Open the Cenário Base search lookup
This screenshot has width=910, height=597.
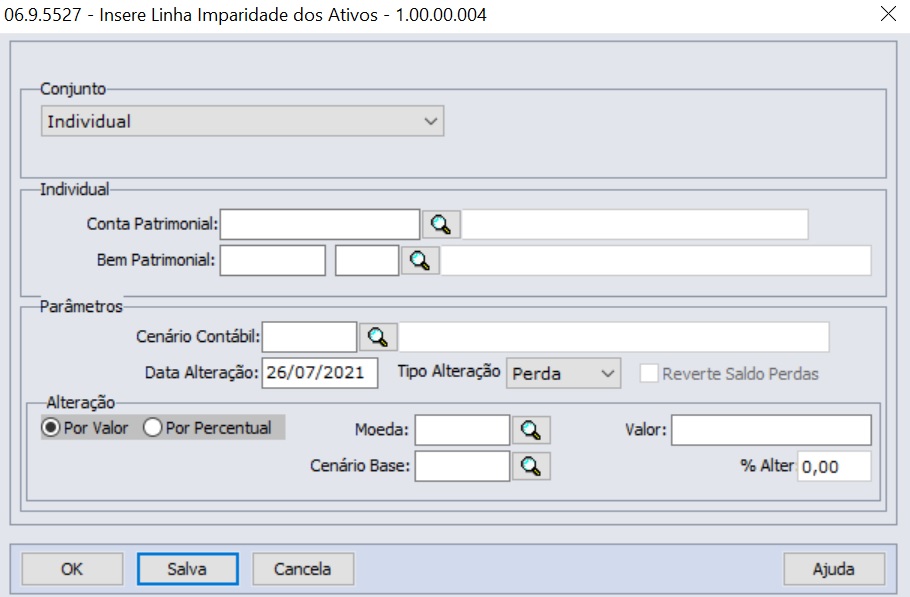531,466
